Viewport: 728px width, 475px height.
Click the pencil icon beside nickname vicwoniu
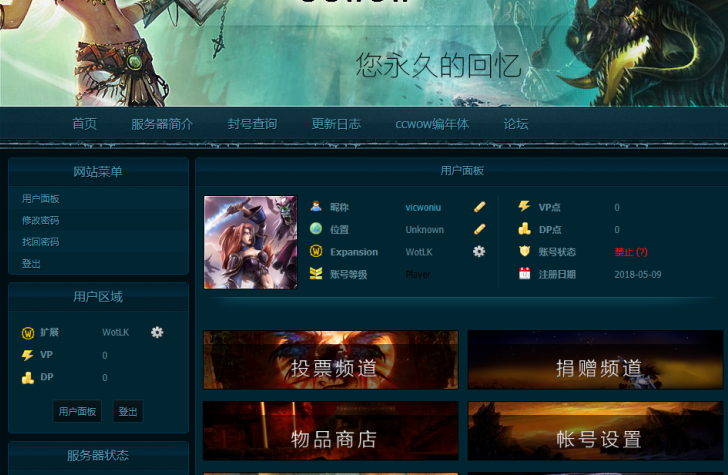coord(479,207)
